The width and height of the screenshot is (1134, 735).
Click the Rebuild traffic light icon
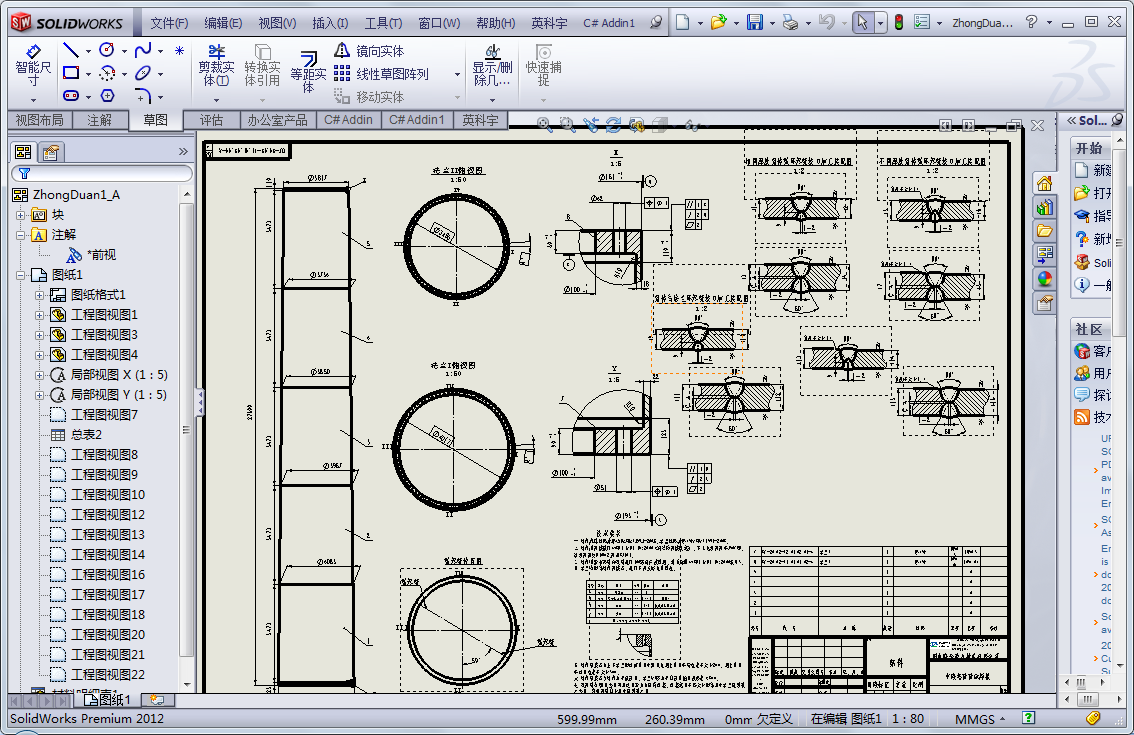(x=898, y=22)
